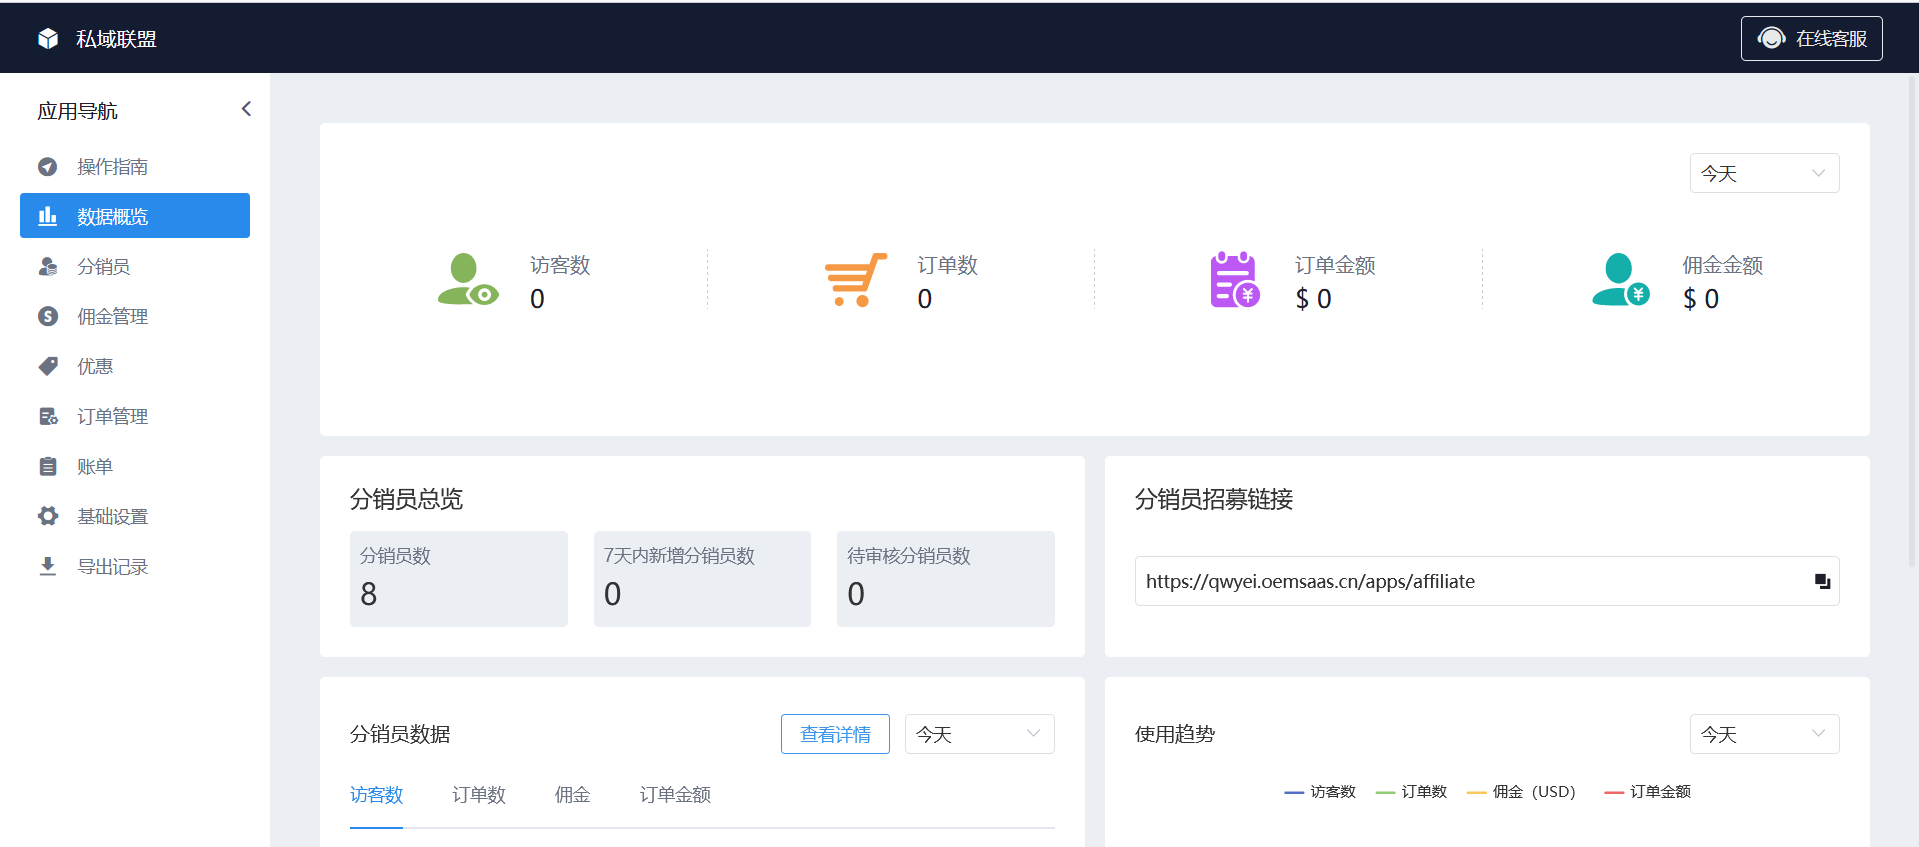Viewport: 1919px width, 847px height.
Task: Click the 操作指南 compass icon
Action: tap(47, 167)
